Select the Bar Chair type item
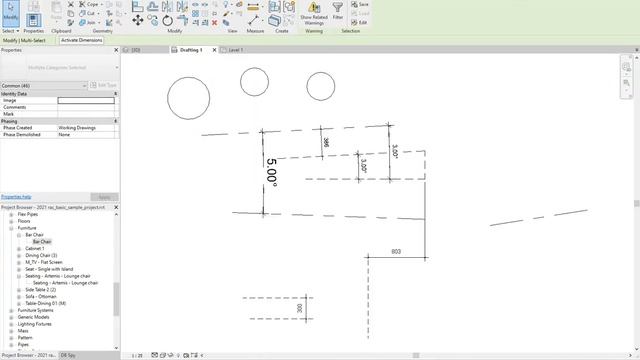Screen dimensions: 640x360 click(42, 242)
